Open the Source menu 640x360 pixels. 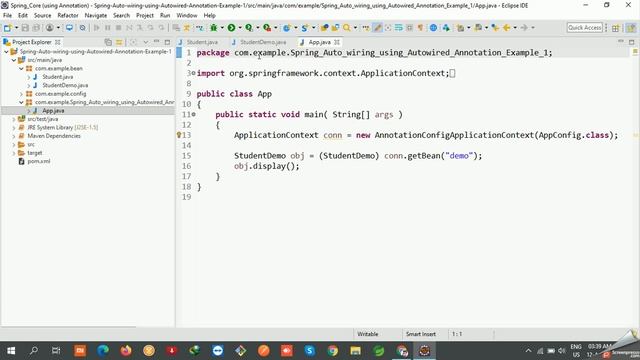pos(42,15)
